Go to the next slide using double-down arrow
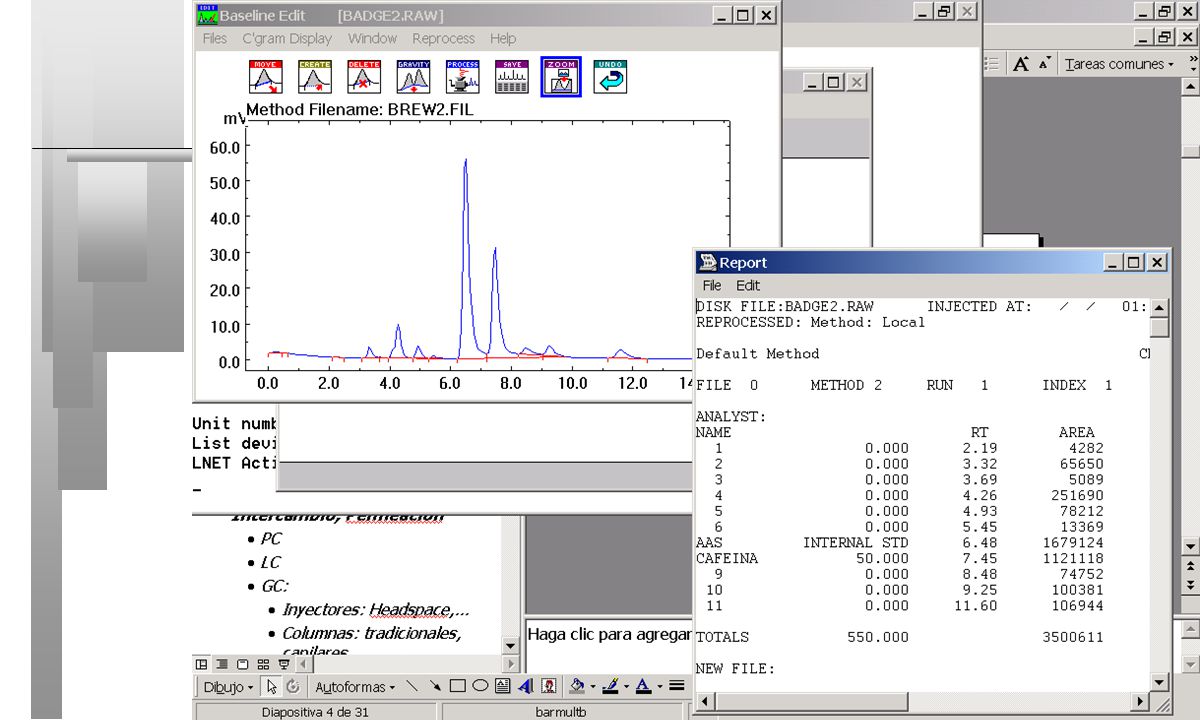Viewport: 1200px width, 720px height. point(1190,584)
